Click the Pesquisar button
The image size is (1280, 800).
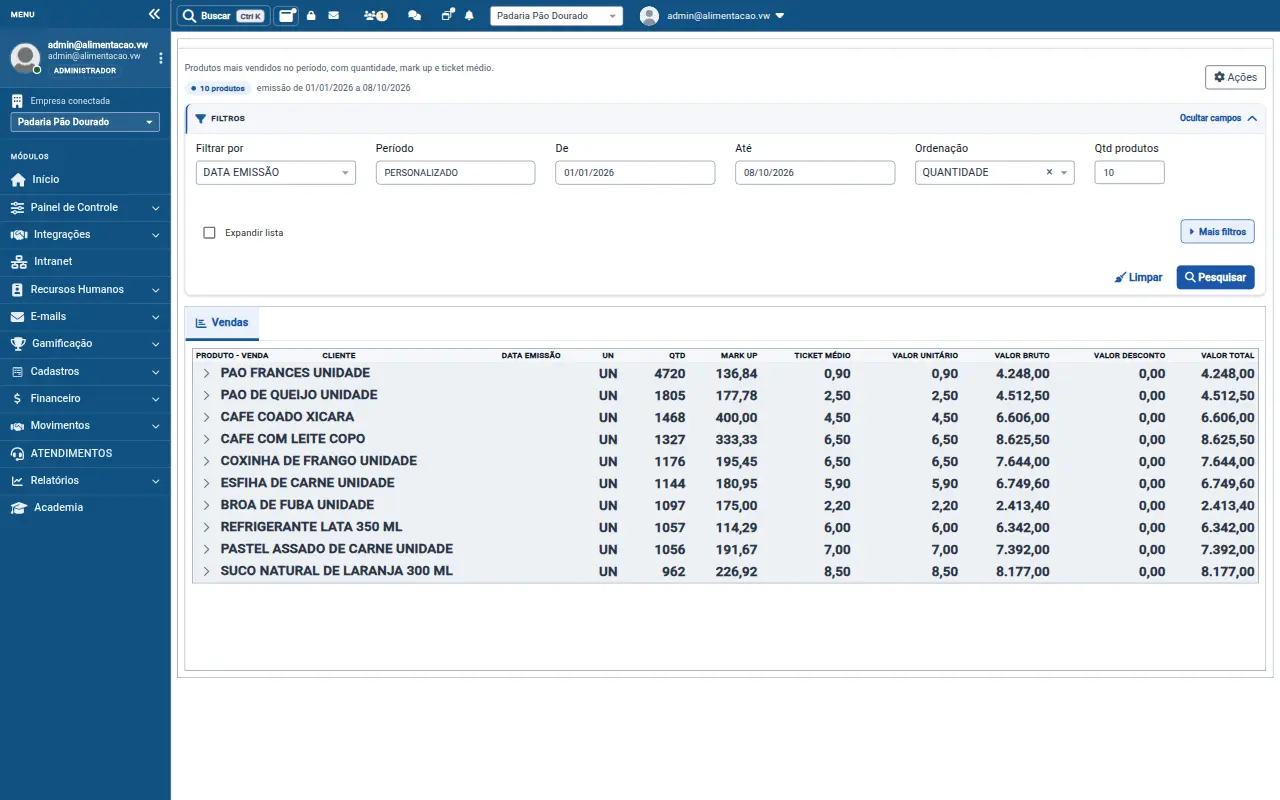tap(1215, 277)
